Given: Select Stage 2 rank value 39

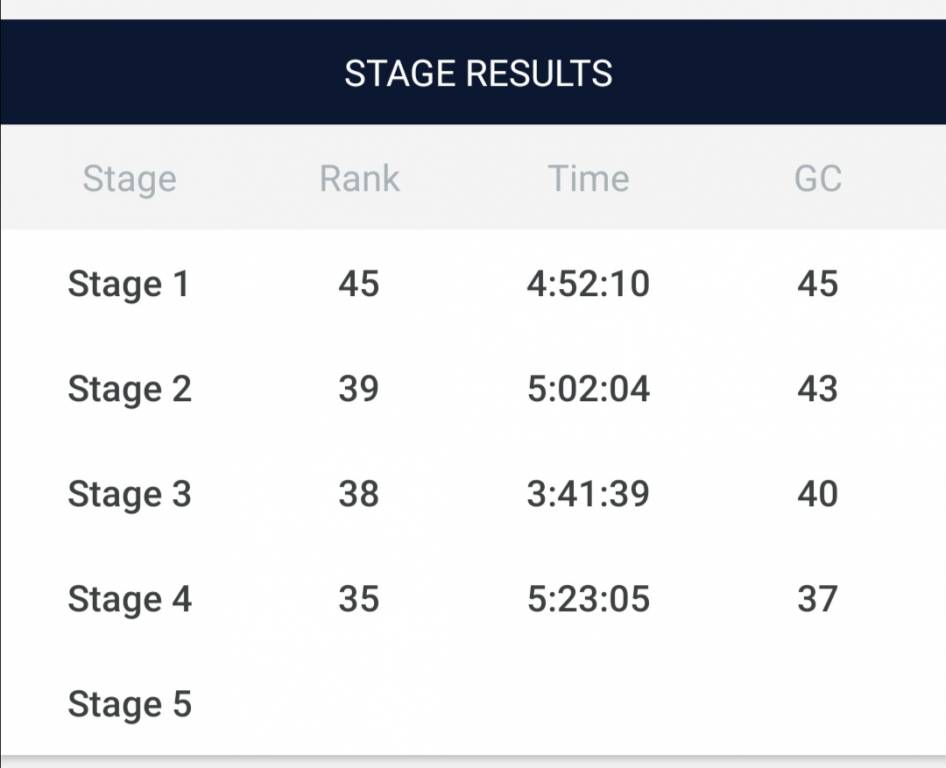Looking at the screenshot, I should click(x=359, y=389).
